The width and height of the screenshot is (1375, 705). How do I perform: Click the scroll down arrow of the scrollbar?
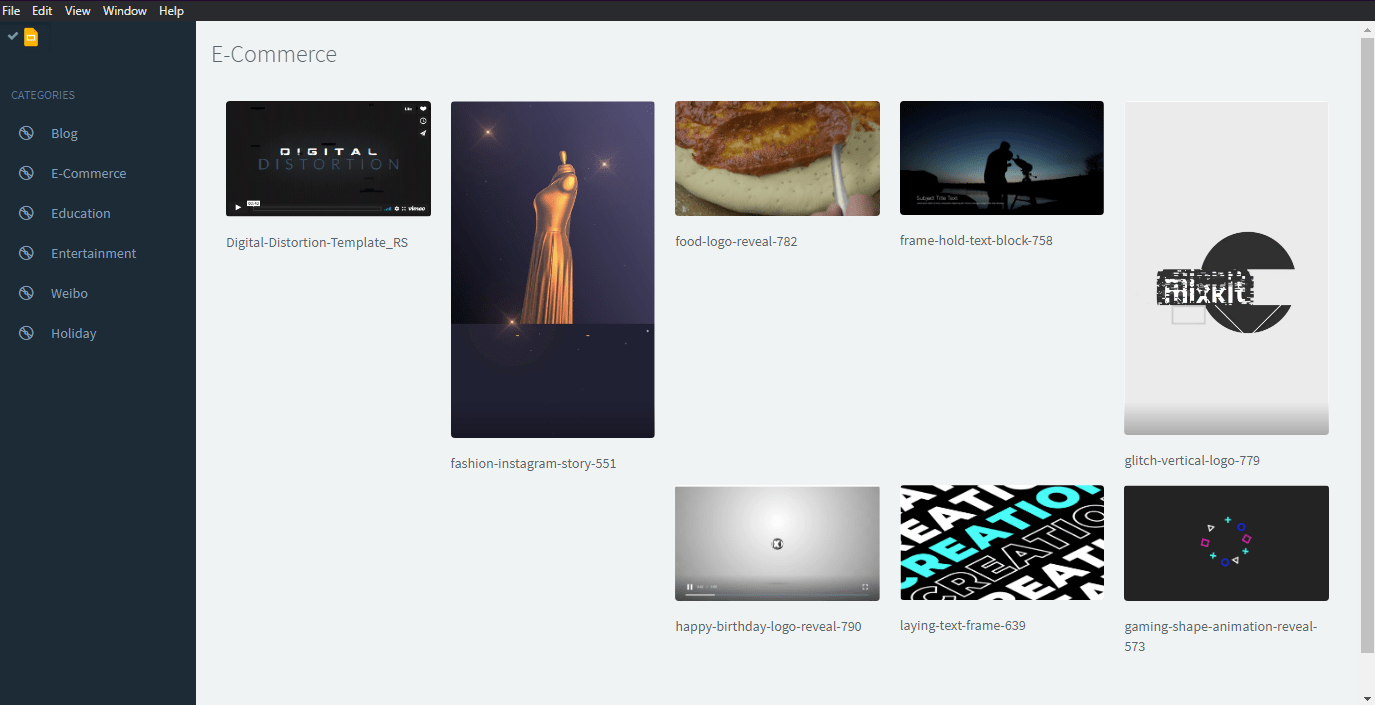point(1367,697)
